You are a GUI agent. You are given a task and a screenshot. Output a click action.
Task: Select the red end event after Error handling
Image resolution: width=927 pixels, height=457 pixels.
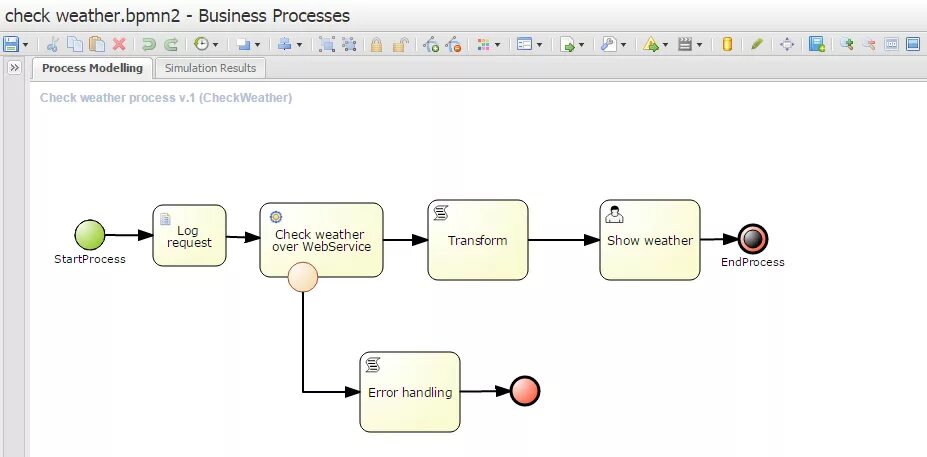(x=525, y=391)
